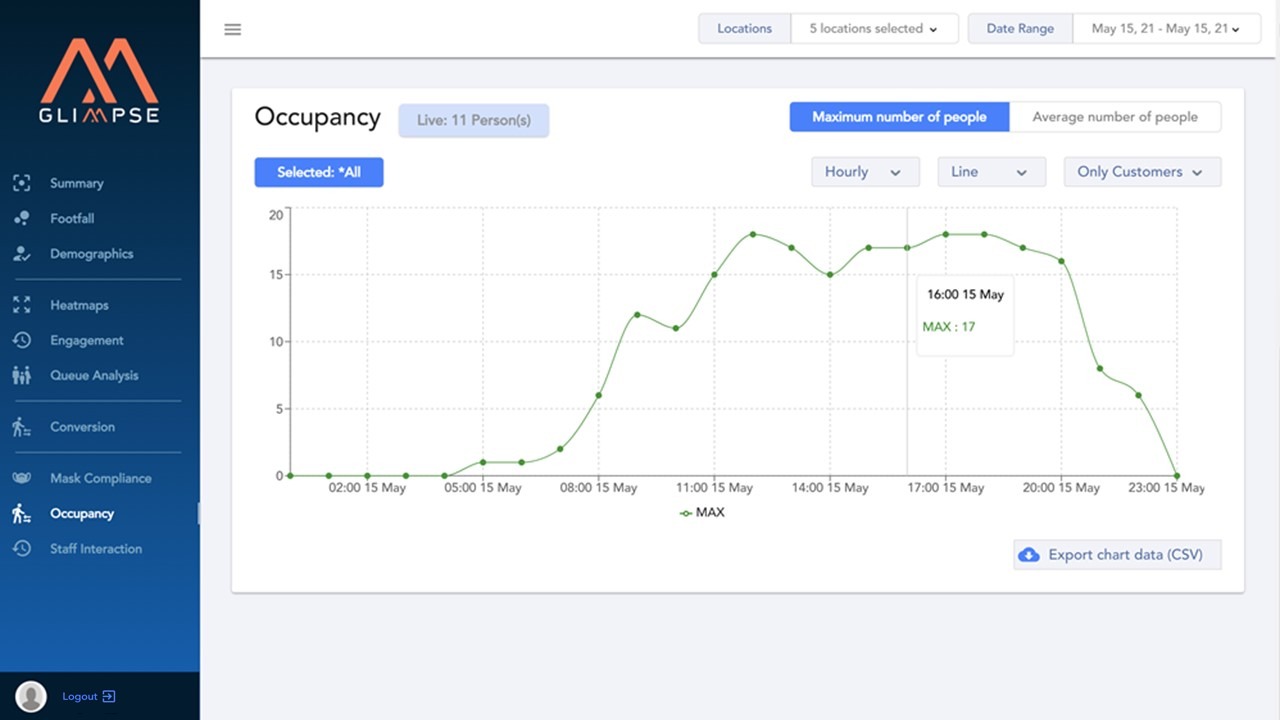Open the Demographics page

click(92, 254)
